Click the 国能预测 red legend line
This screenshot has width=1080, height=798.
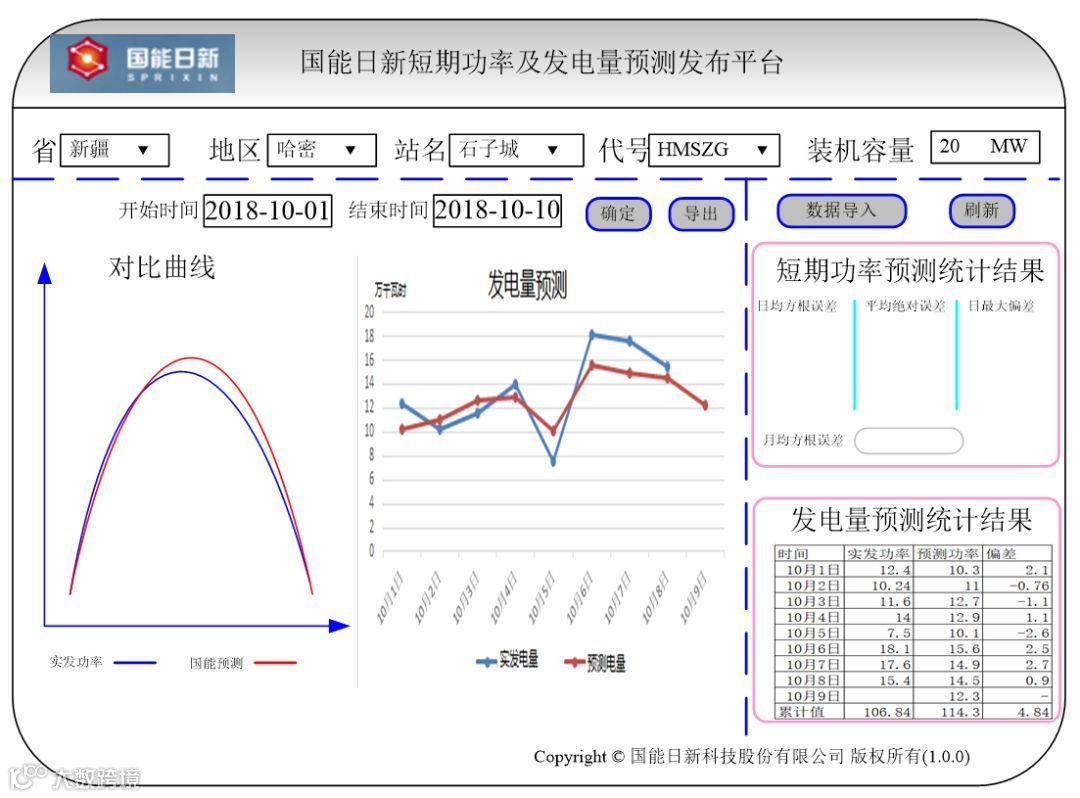coord(276,662)
